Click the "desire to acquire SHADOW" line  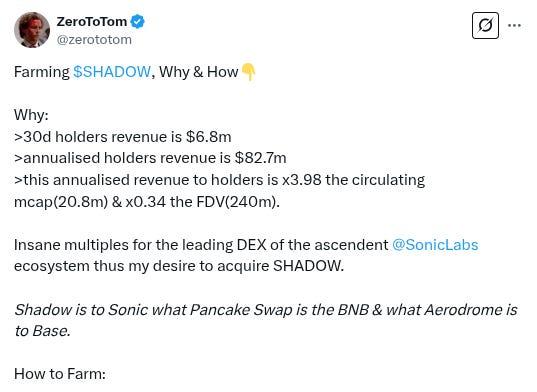(x=179, y=266)
